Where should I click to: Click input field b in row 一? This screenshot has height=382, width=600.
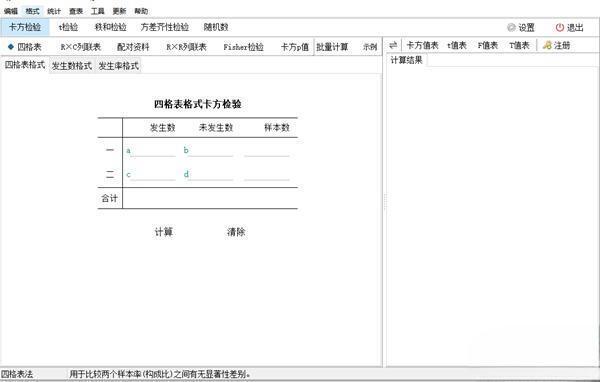tap(211, 151)
